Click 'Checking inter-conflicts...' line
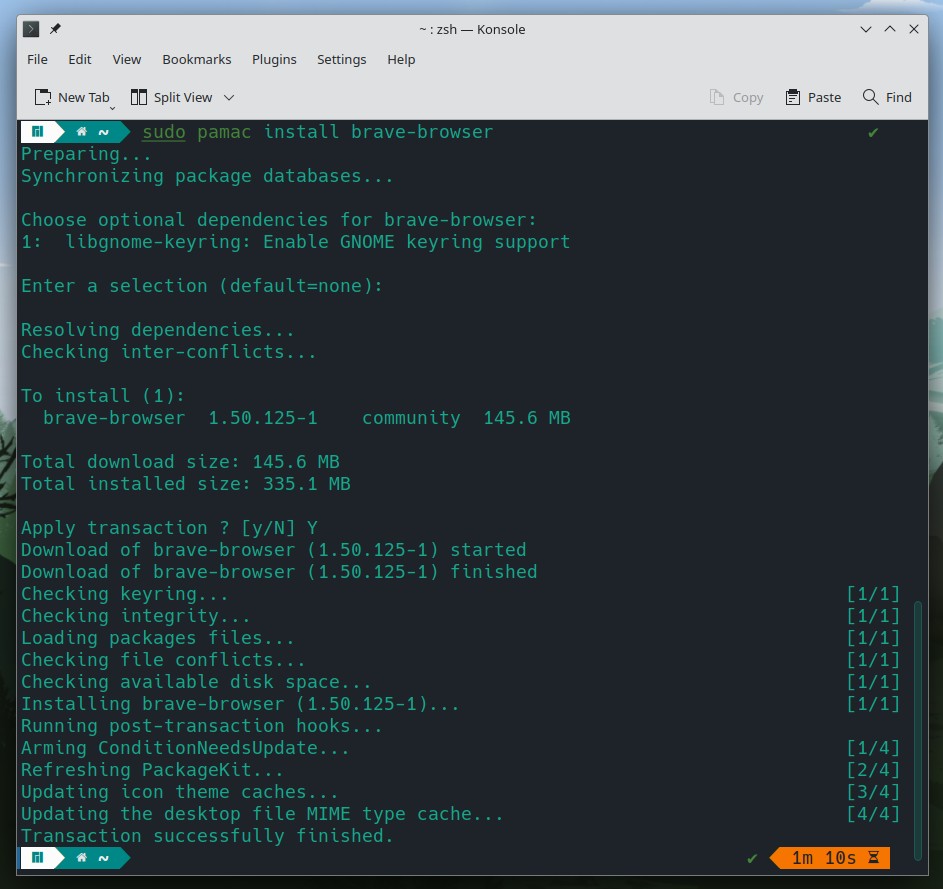 click(168, 352)
